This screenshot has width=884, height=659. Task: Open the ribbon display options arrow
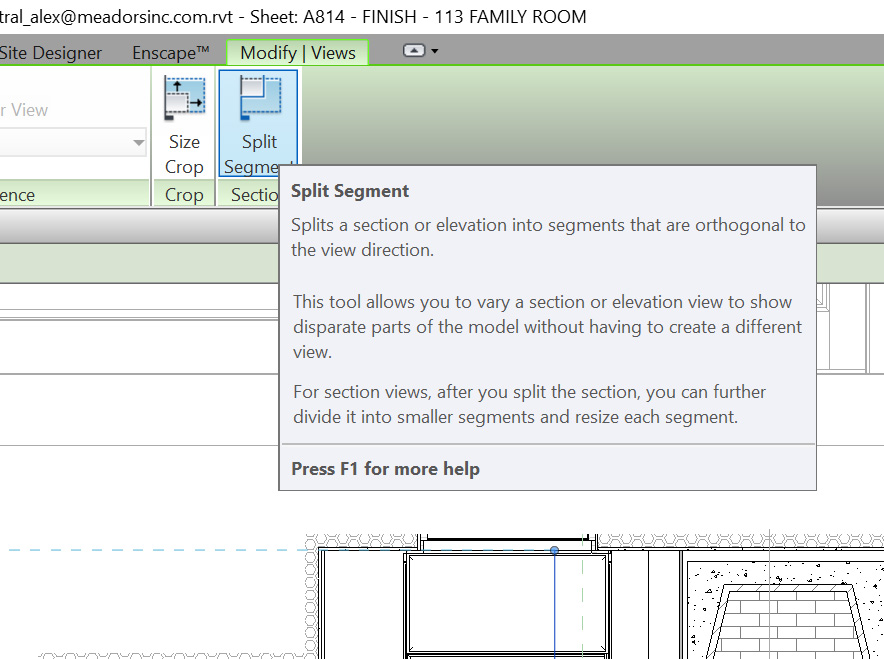[x=435, y=51]
